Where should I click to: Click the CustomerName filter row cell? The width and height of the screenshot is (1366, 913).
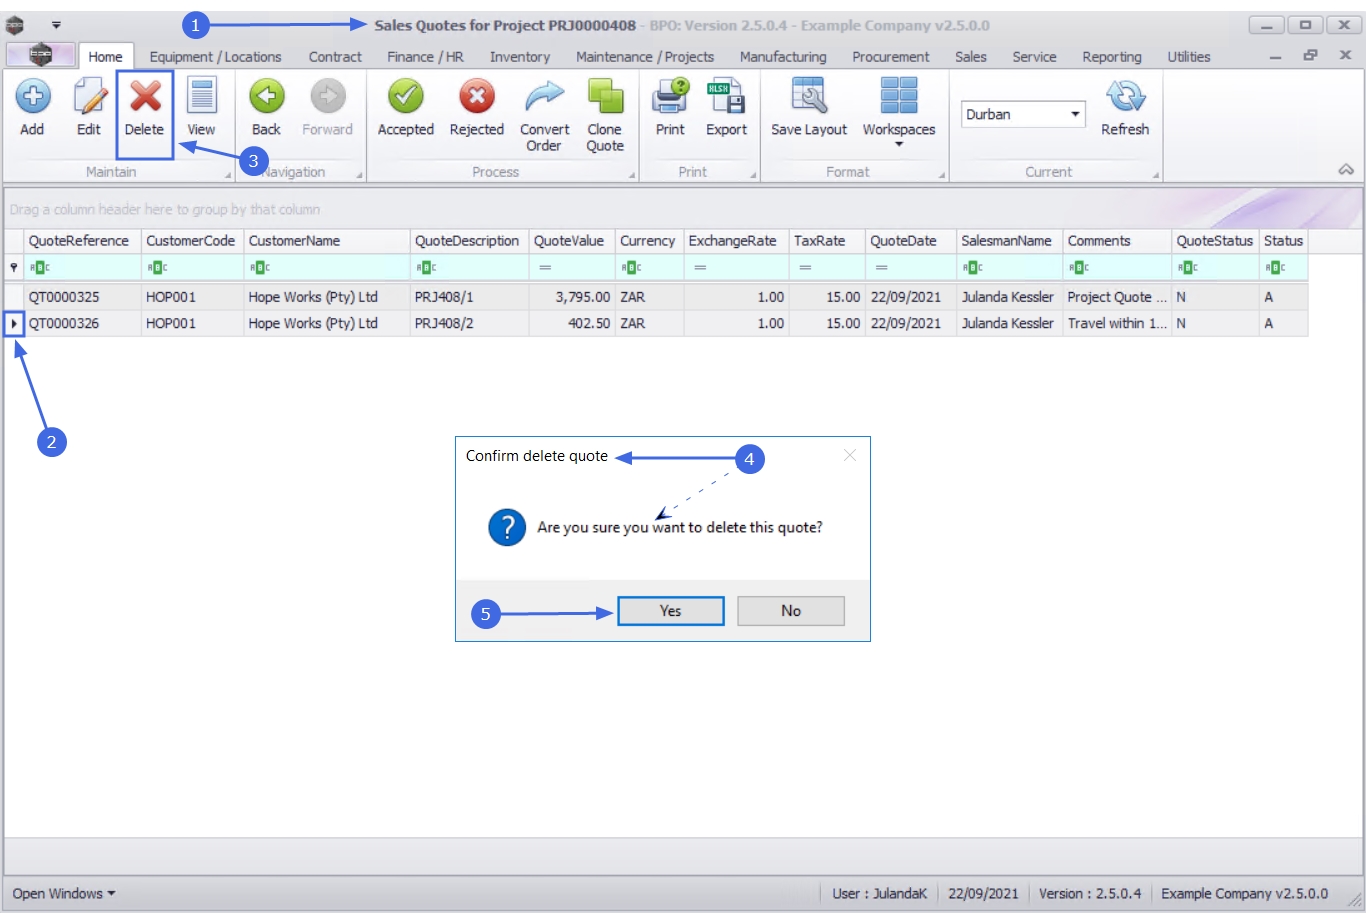pos(327,268)
